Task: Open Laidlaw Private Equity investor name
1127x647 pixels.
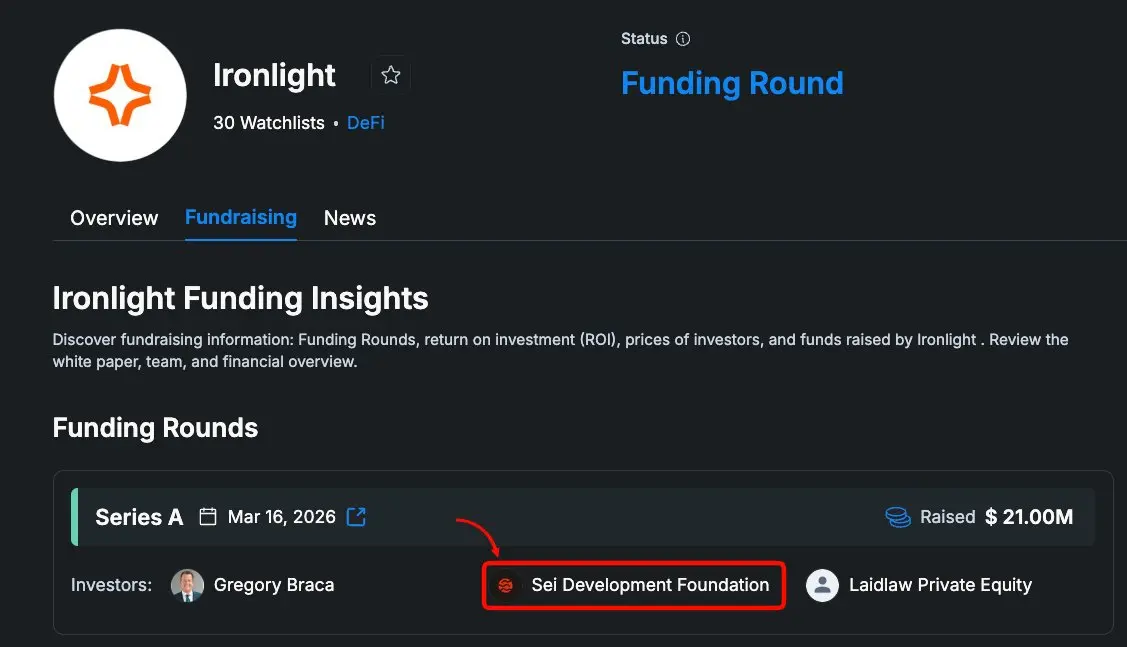Action: 940,586
